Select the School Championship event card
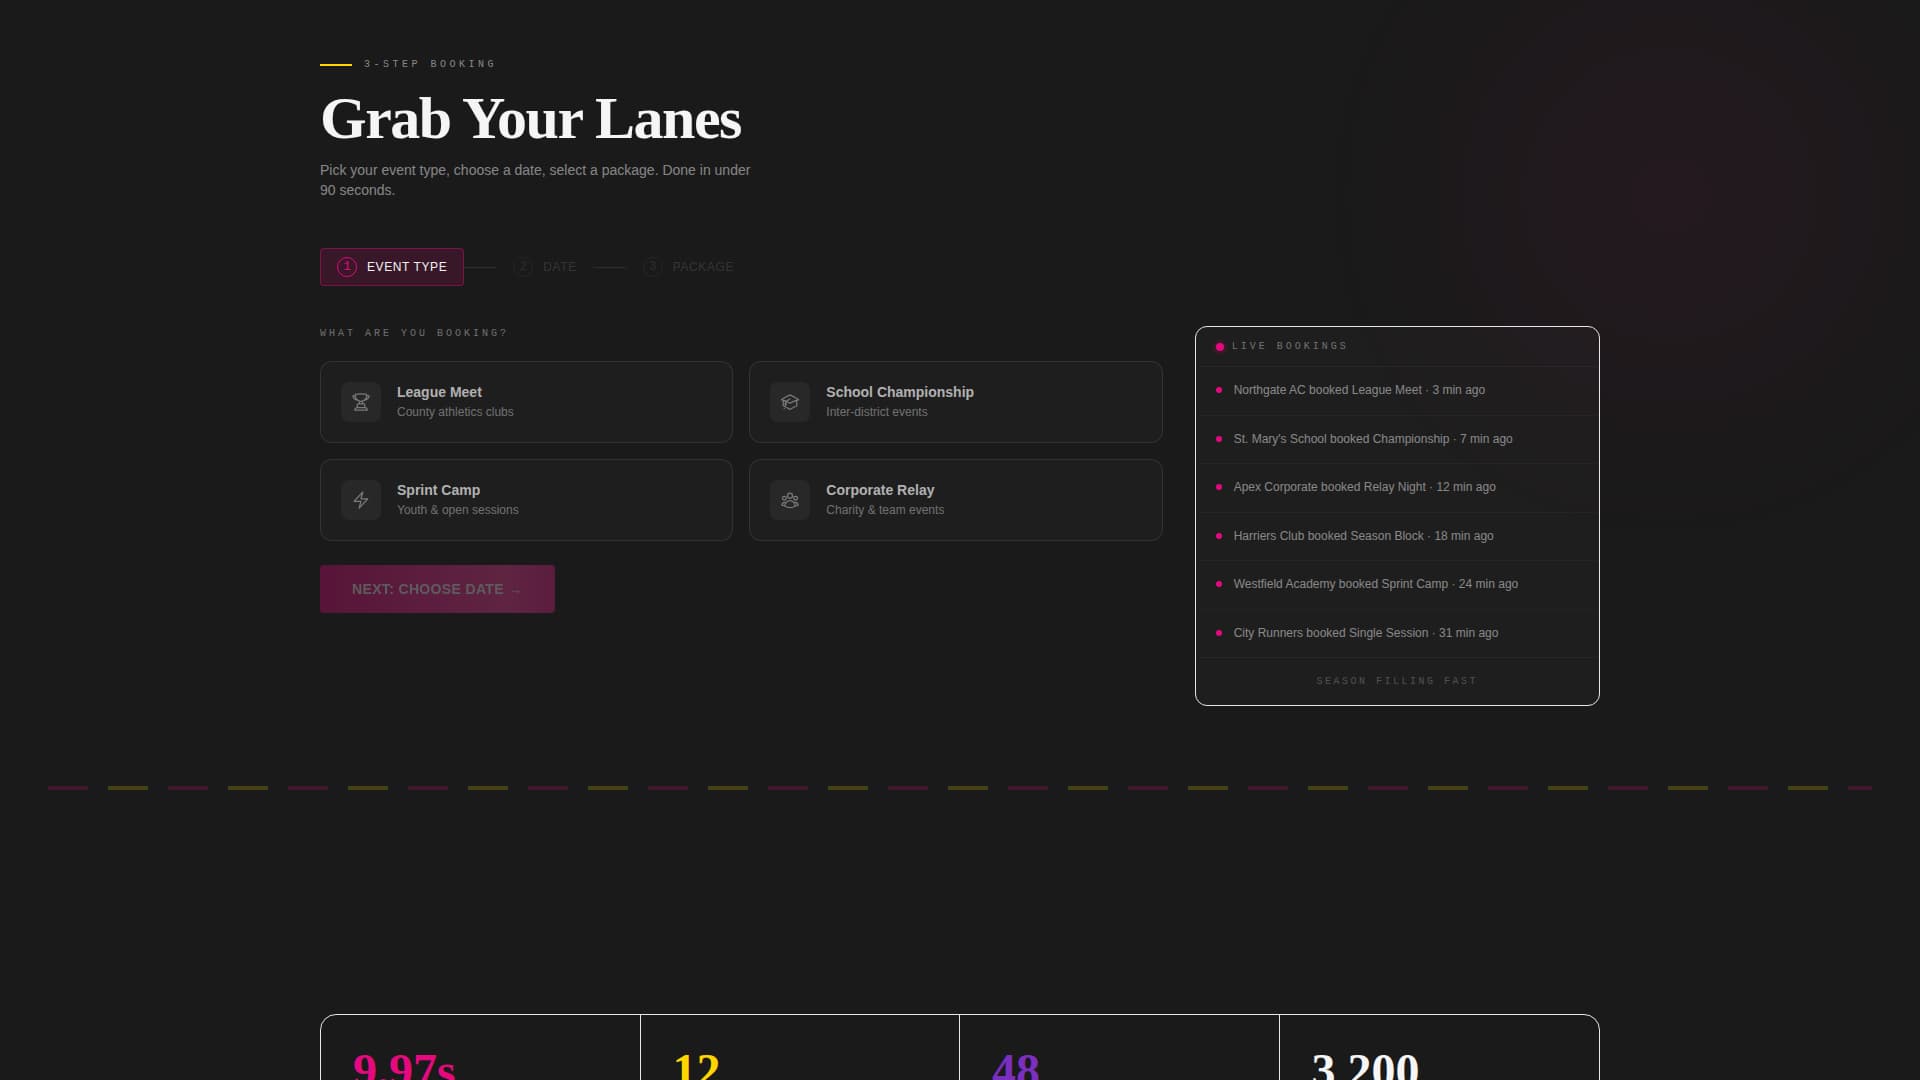The image size is (1920, 1080). click(x=955, y=402)
